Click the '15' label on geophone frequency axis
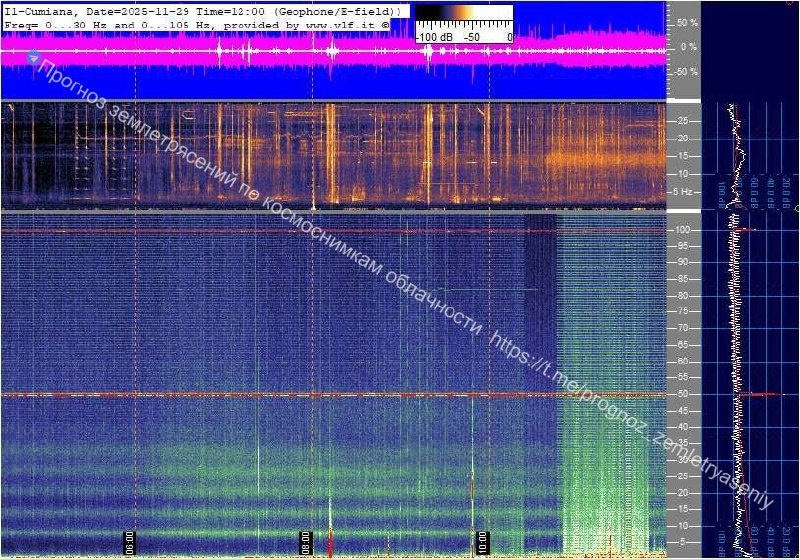 (683, 156)
